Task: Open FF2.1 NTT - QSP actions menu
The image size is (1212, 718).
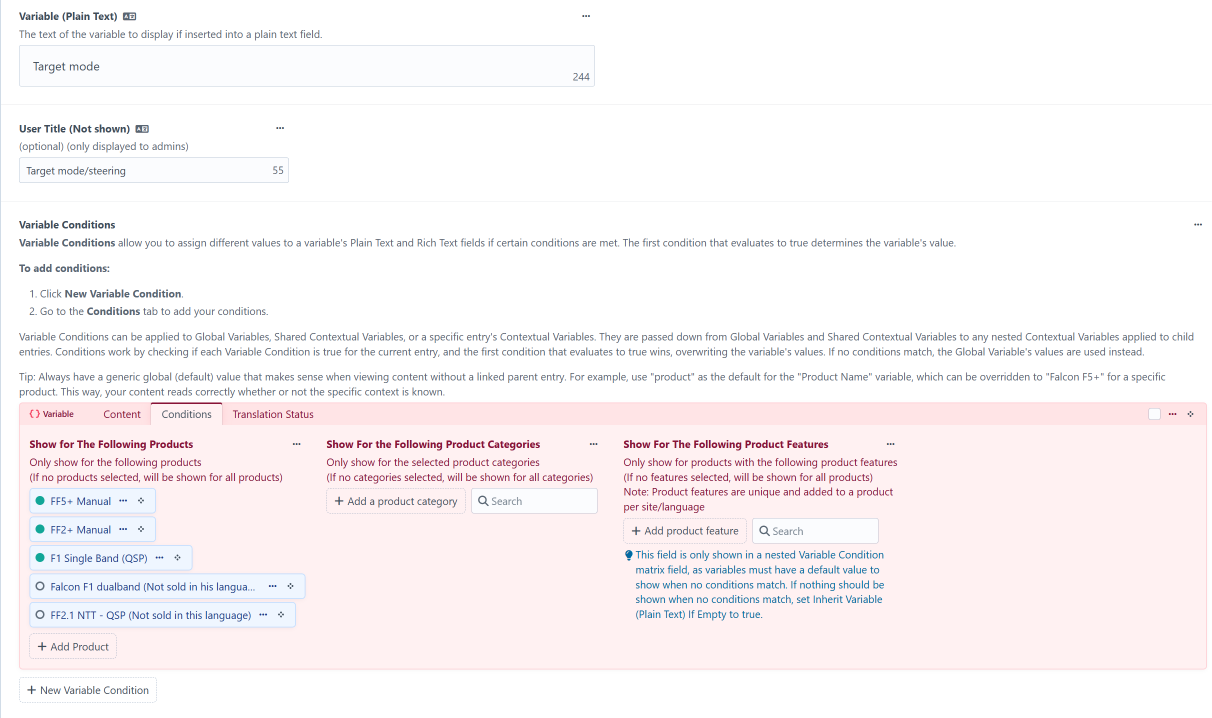Action: [263, 614]
